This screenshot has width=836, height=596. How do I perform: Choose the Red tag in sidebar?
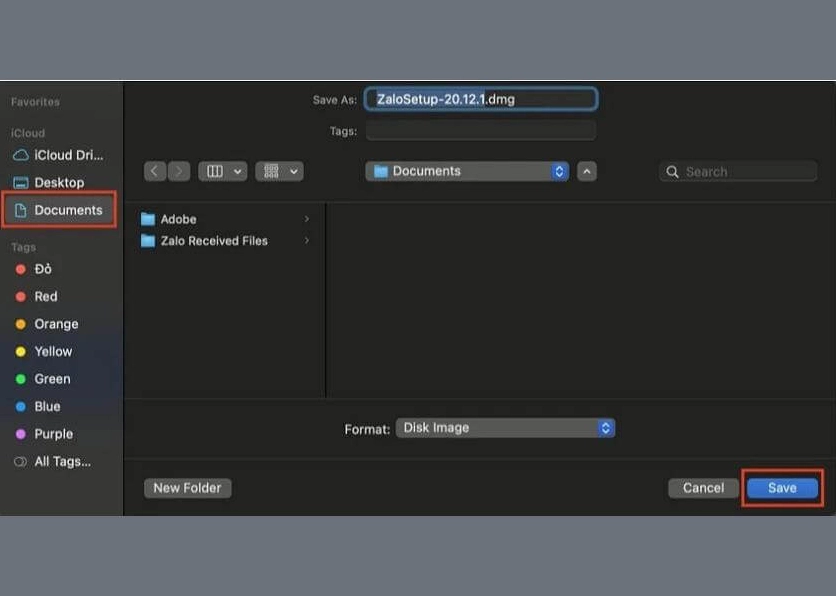tap(45, 297)
